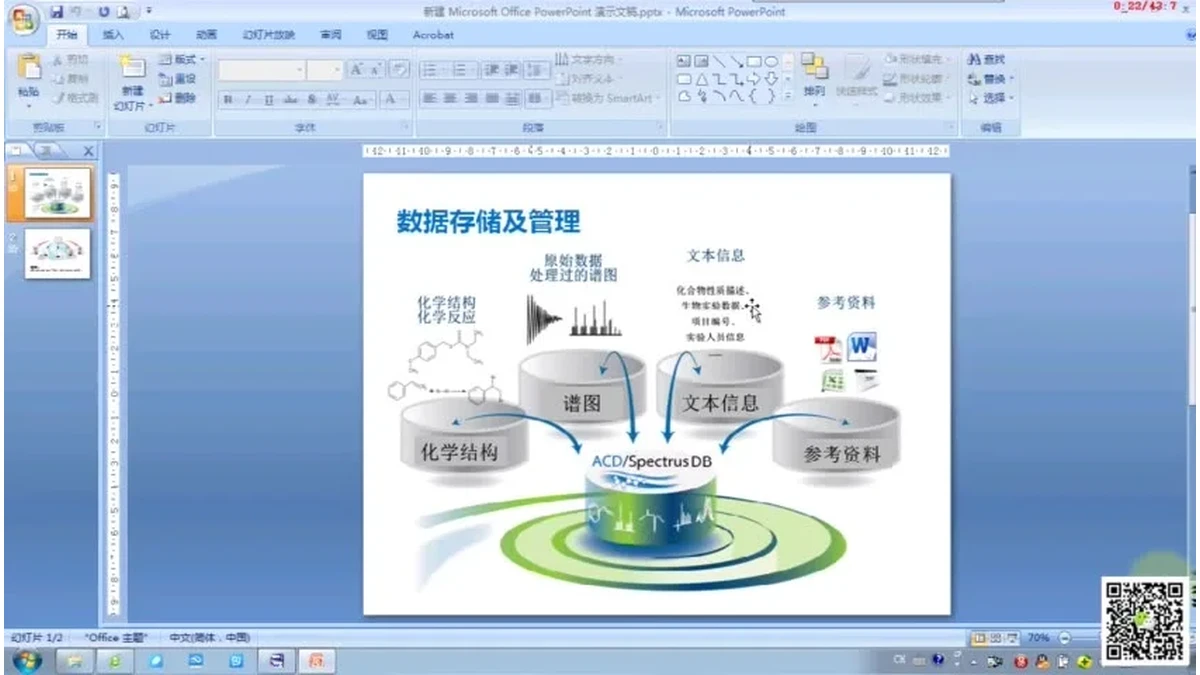Click the PowerPoint icon on Windows taskbar
This screenshot has width=1200, height=675.
pyautogui.click(x=316, y=661)
